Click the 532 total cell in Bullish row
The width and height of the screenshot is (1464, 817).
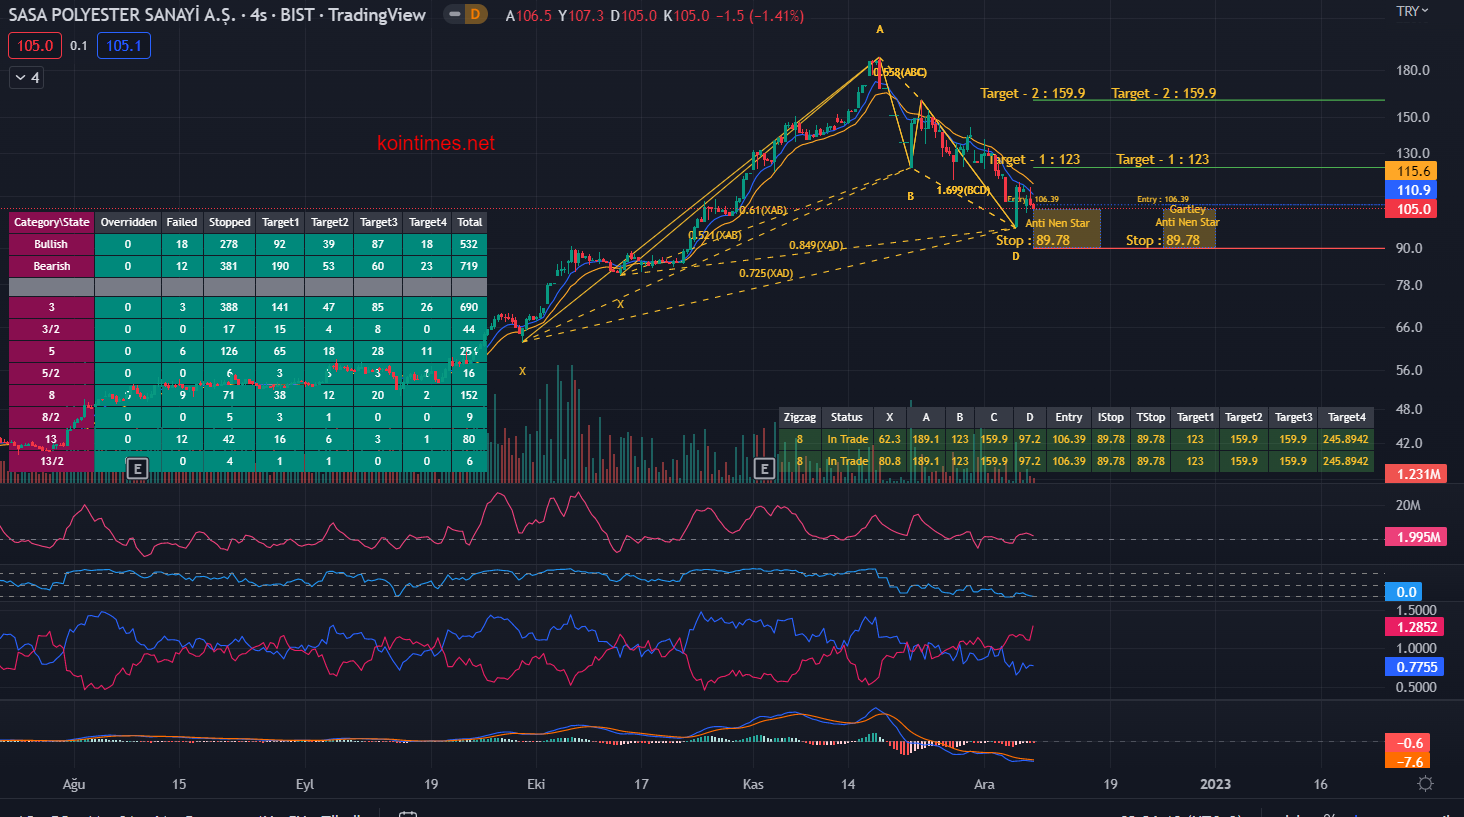pos(469,244)
